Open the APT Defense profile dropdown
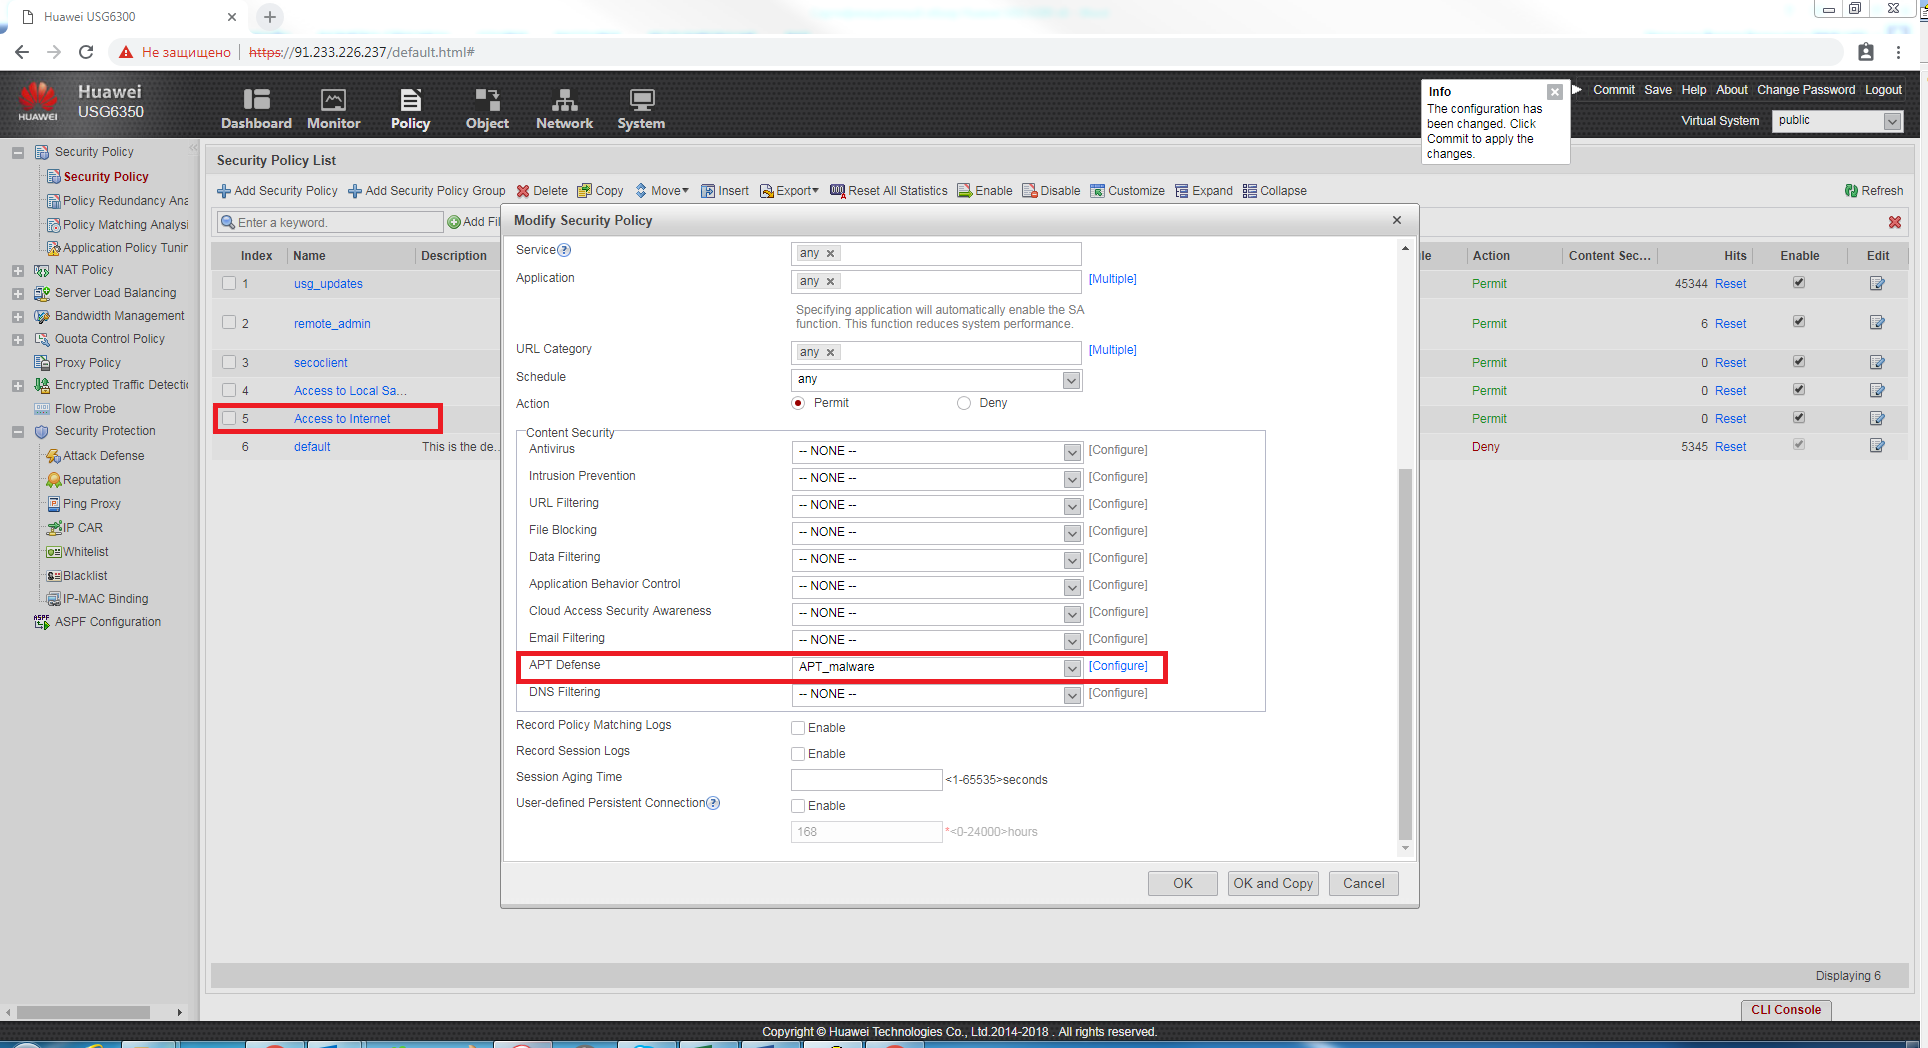Viewport: 1928px width, 1048px height. 1071,668
